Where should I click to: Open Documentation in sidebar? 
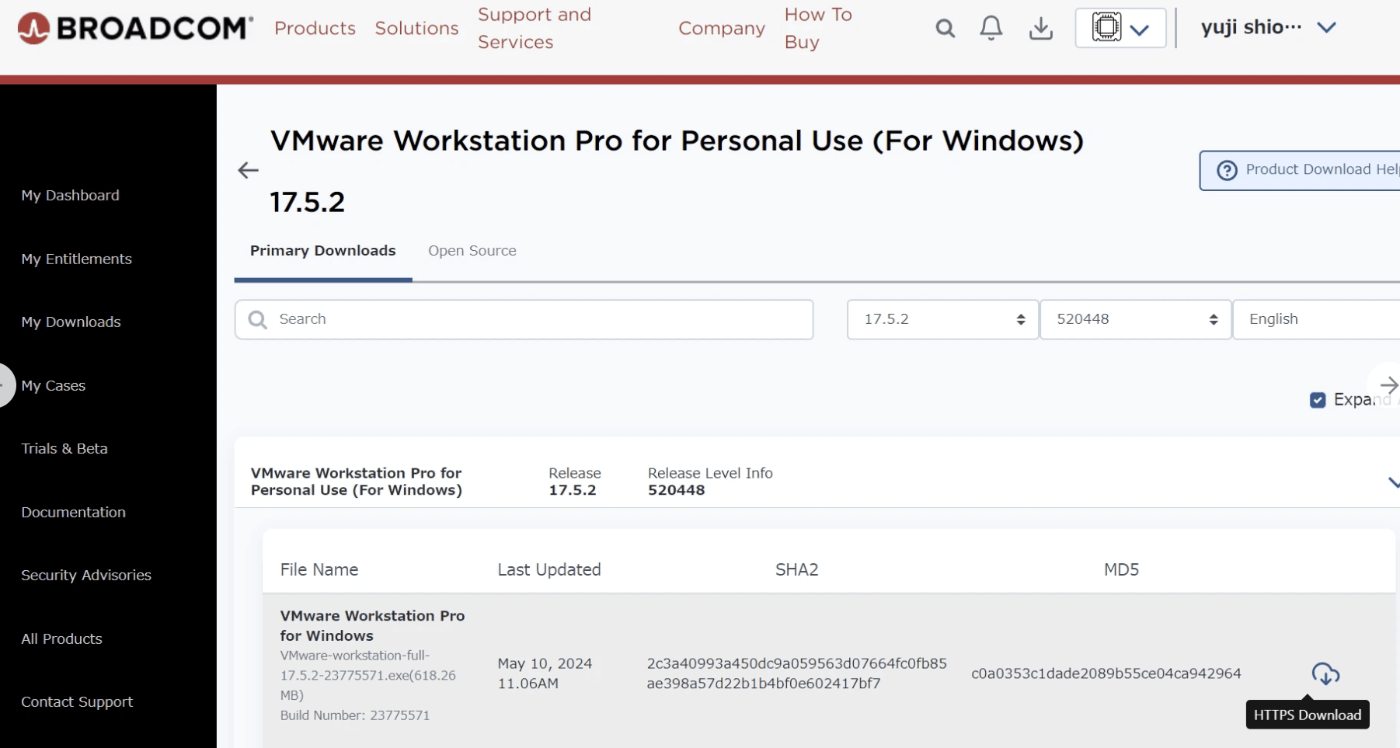pyautogui.click(x=73, y=512)
